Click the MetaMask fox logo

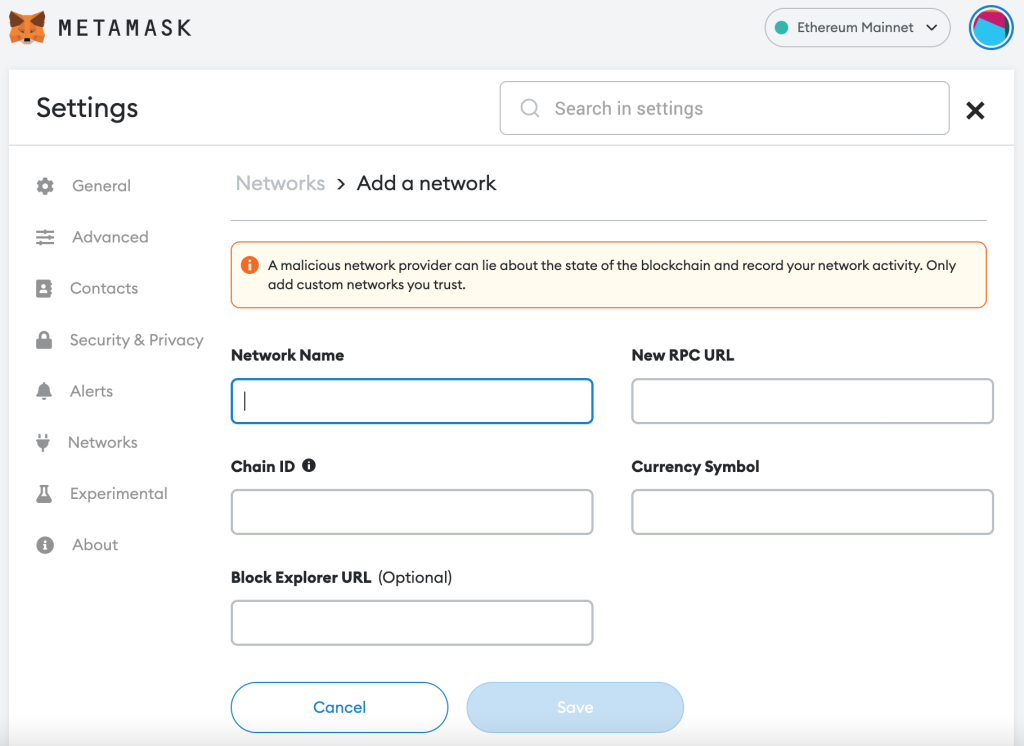(27, 27)
